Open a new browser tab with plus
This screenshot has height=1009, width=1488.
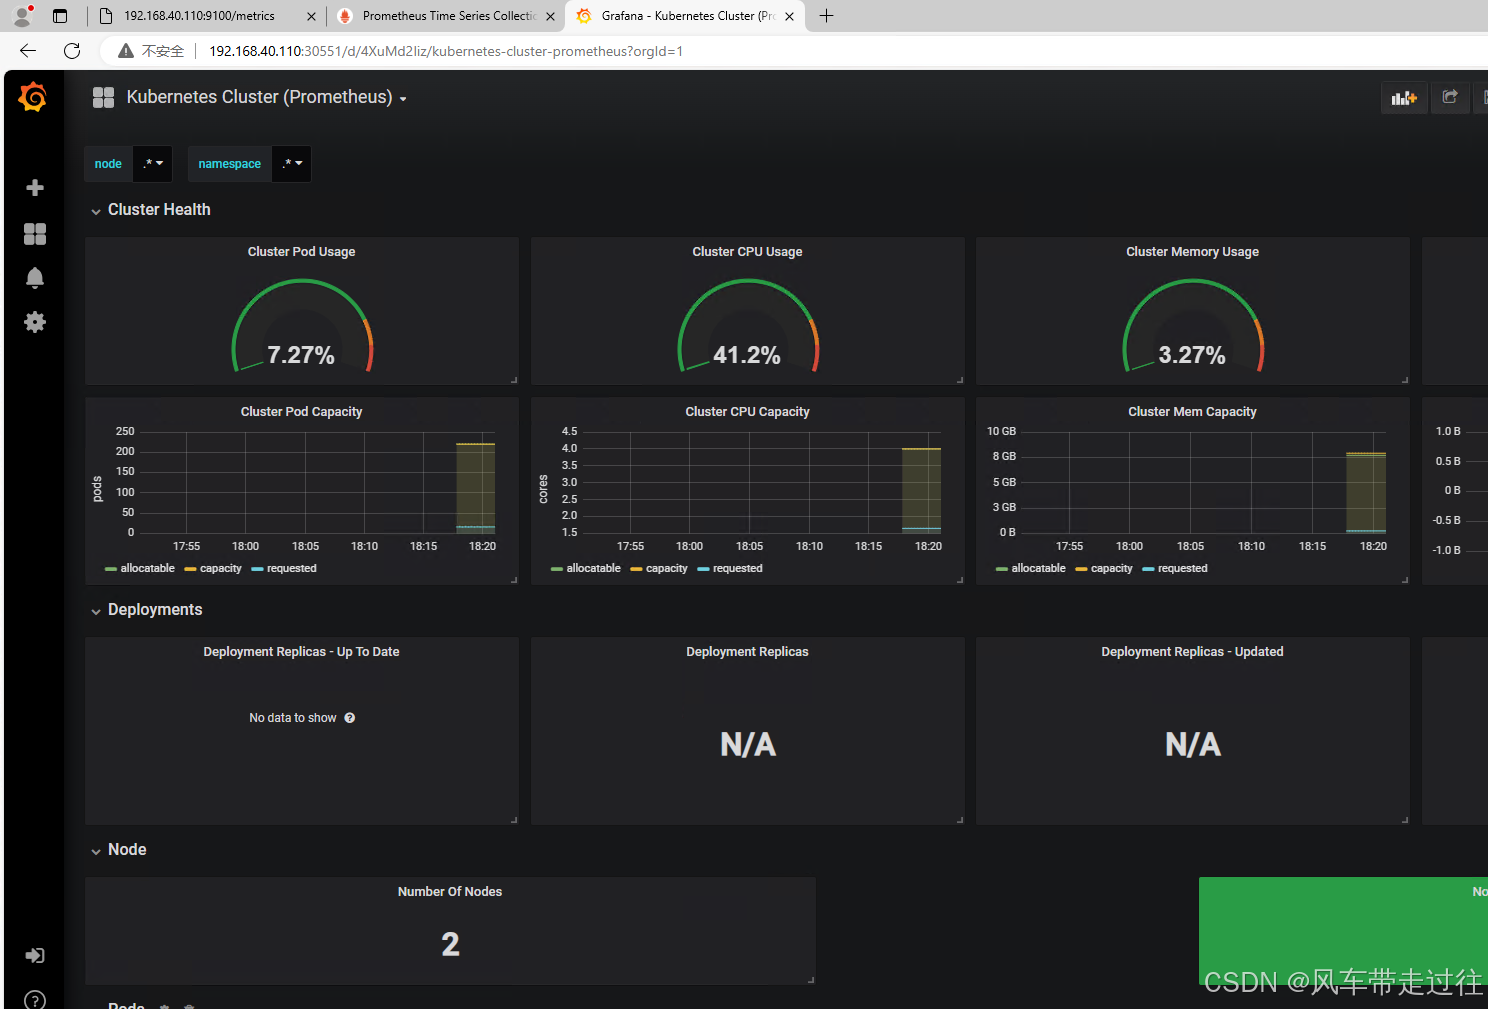point(826,16)
